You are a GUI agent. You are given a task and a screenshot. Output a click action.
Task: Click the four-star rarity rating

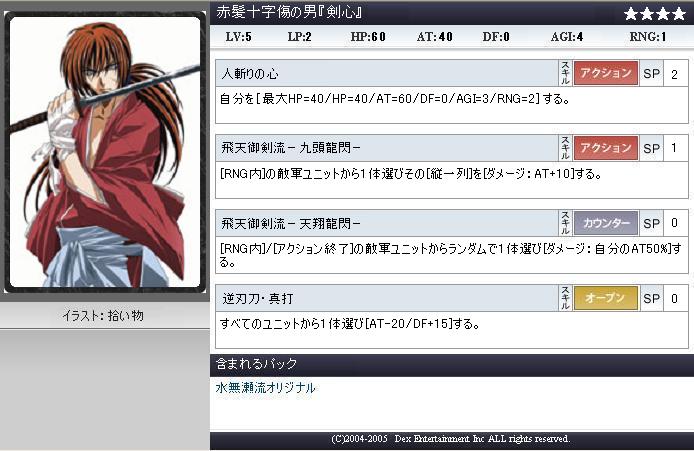click(x=655, y=14)
